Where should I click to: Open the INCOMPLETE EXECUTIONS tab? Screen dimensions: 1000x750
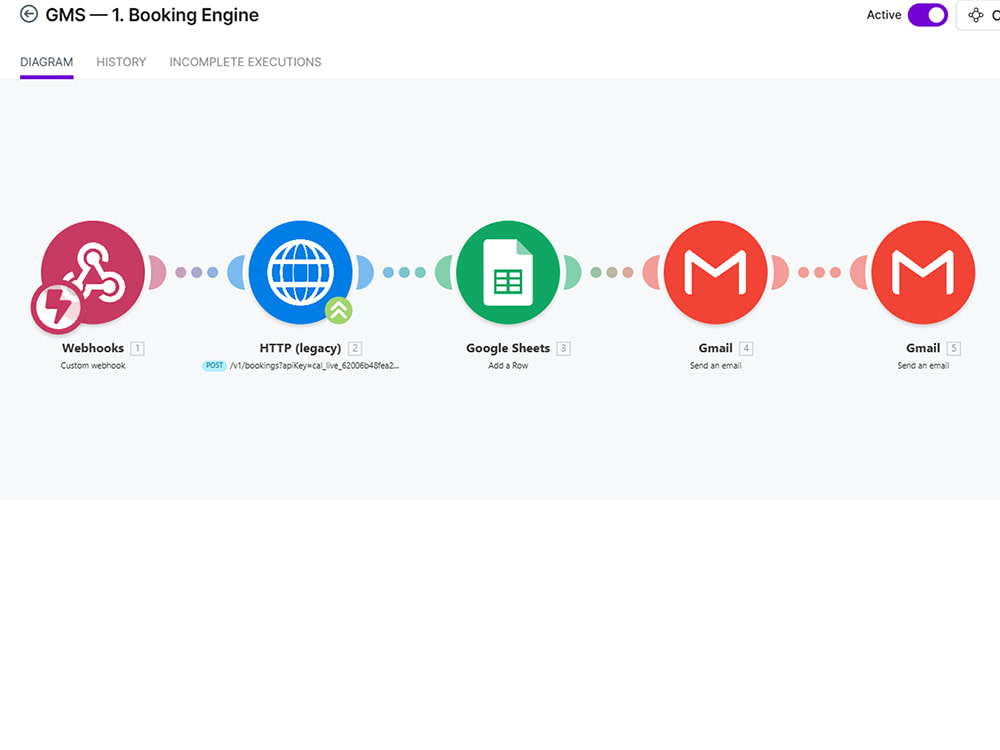pos(246,62)
